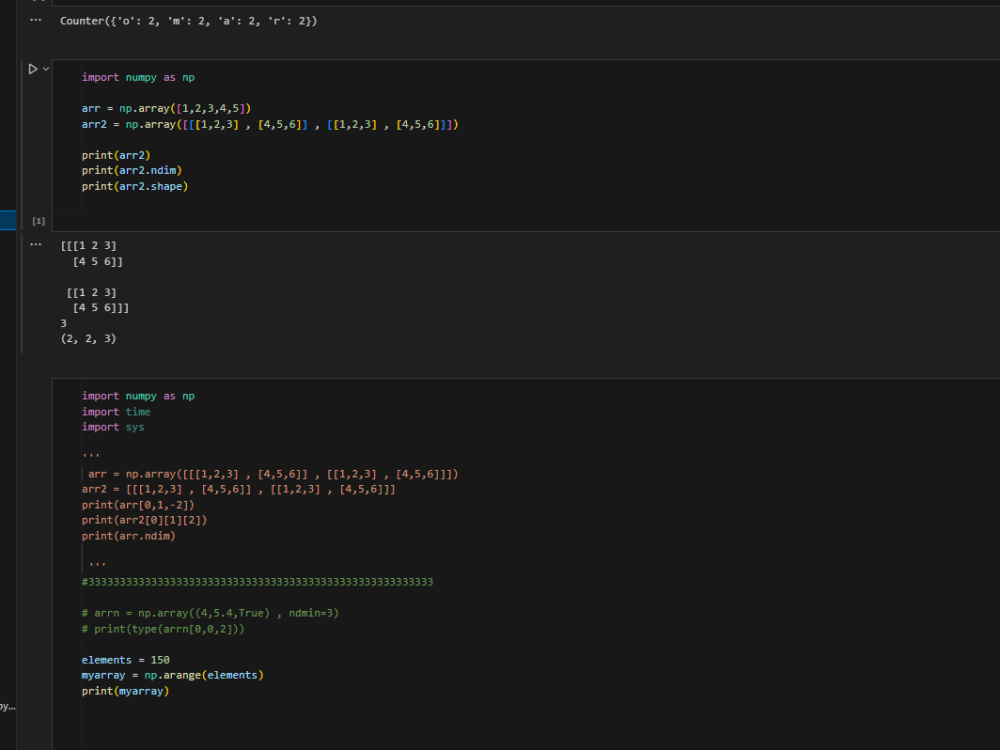Click the 'import numpy as np' line in second cell
1000x750 pixels.
pos(138,77)
